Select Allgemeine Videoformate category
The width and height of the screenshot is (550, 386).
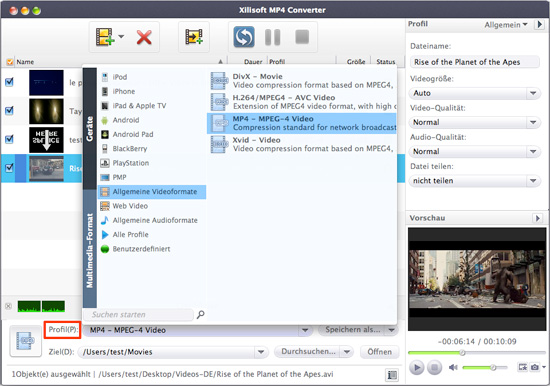tap(152, 192)
